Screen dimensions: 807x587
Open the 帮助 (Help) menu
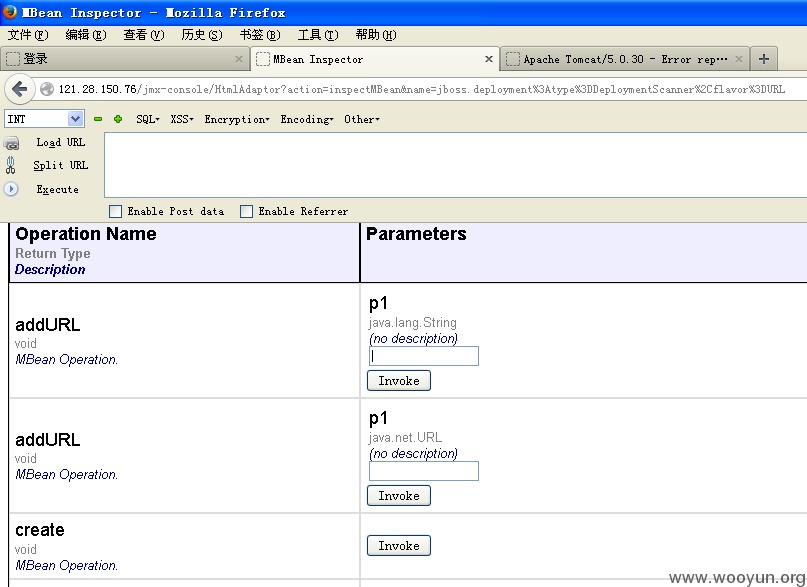376,35
